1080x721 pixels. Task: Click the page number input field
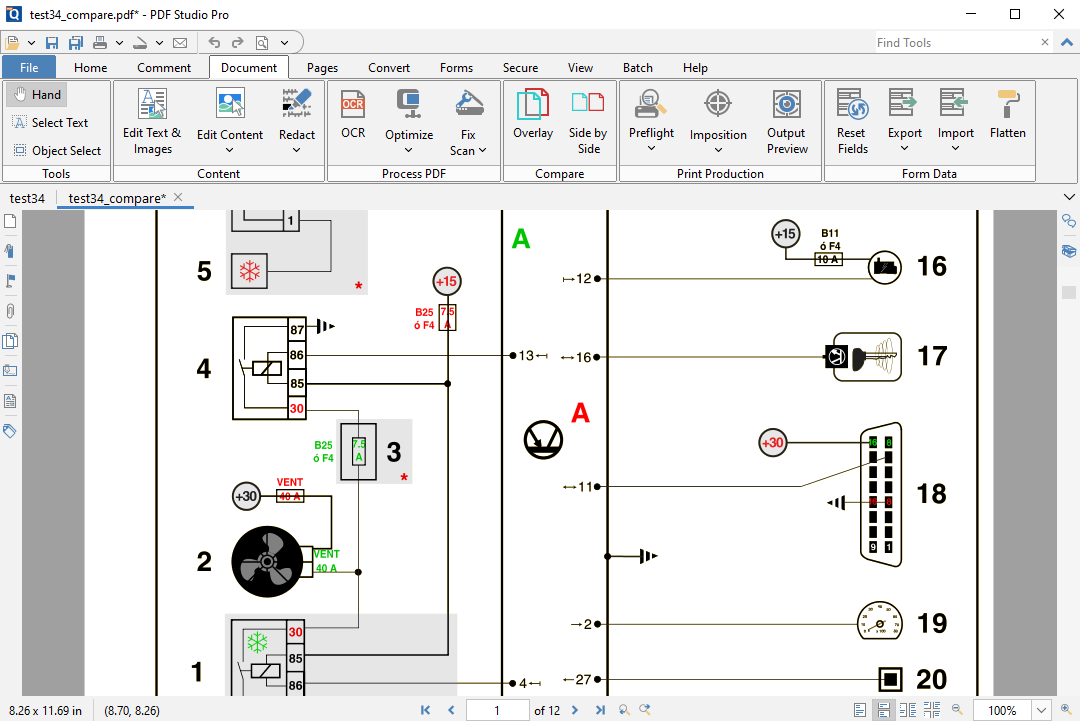497,710
